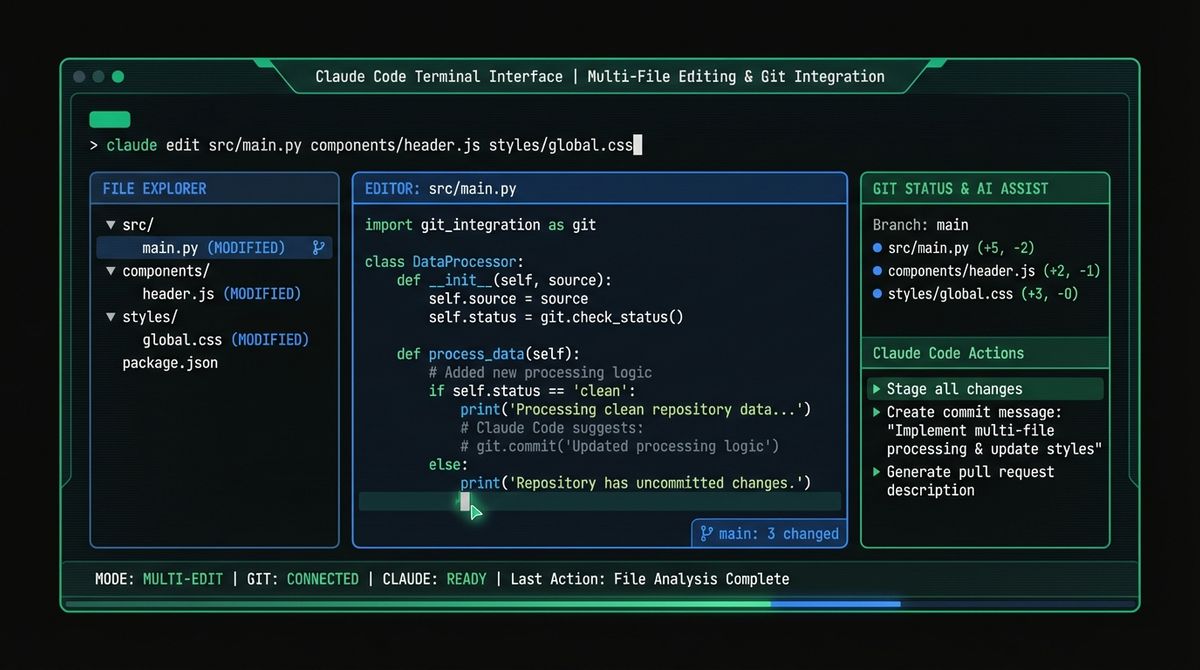Image resolution: width=1200 pixels, height=670 pixels.
Task: Click the FILE EXPLORER panel header
Action: click(x=214, y=188)
